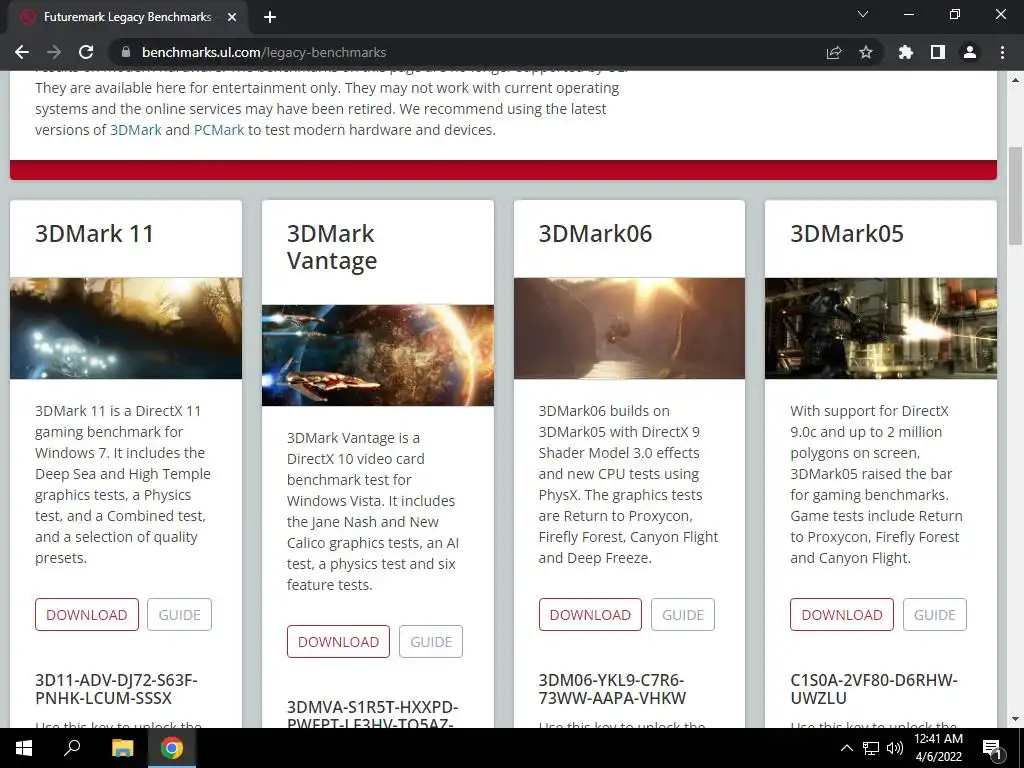The height and width of the screenshot is (768, 1024).
Task: Toggle the Chrome side panel
Action: click(x=938, y=52)
